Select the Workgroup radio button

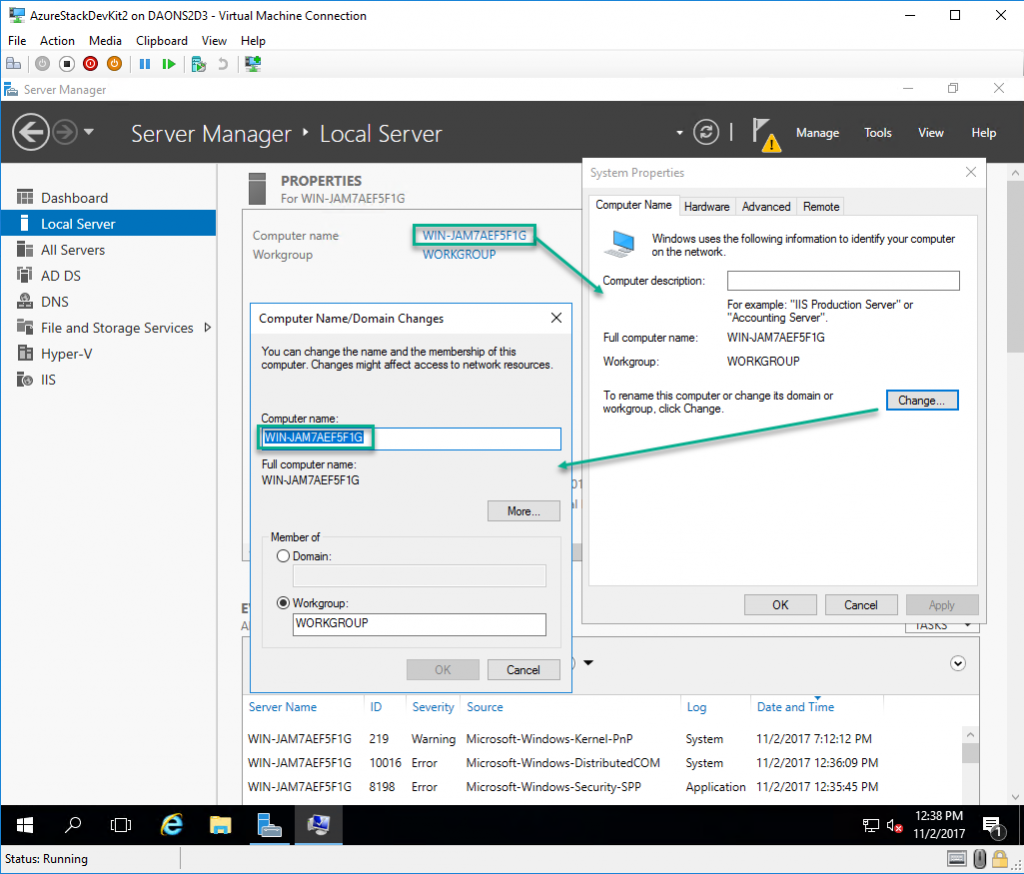(283, 603)
